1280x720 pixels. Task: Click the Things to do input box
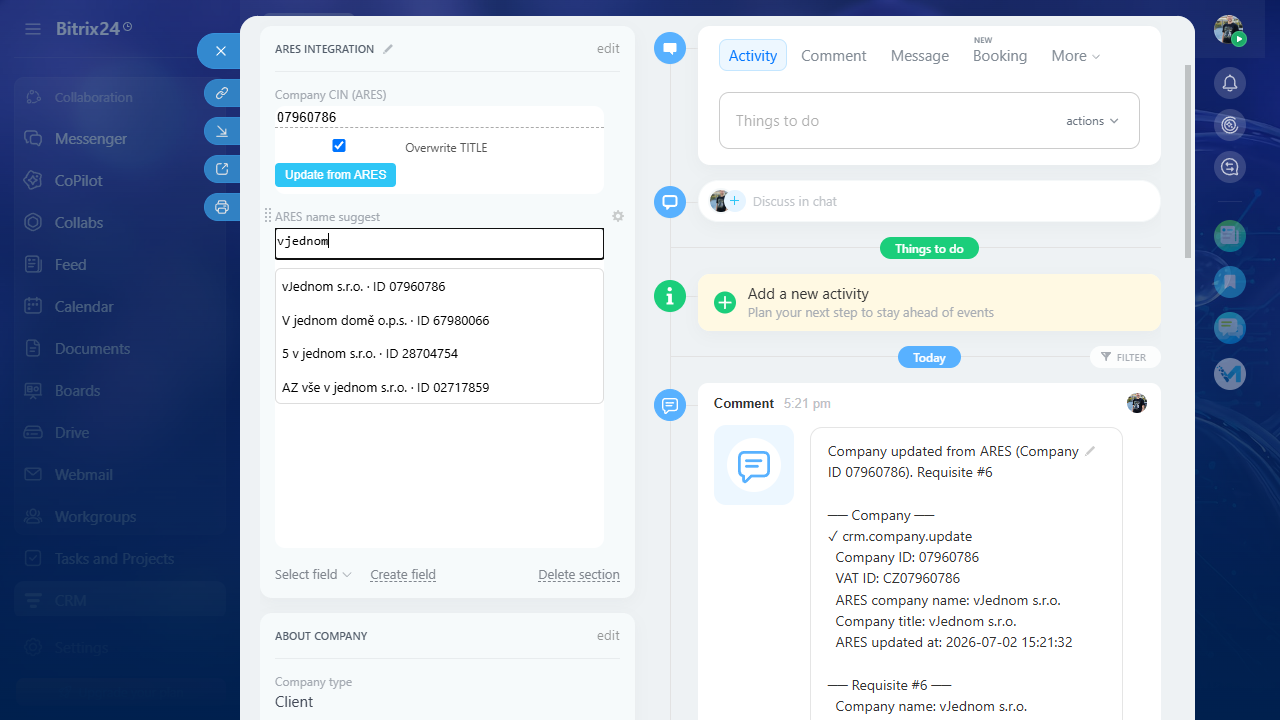coord(929,121)
